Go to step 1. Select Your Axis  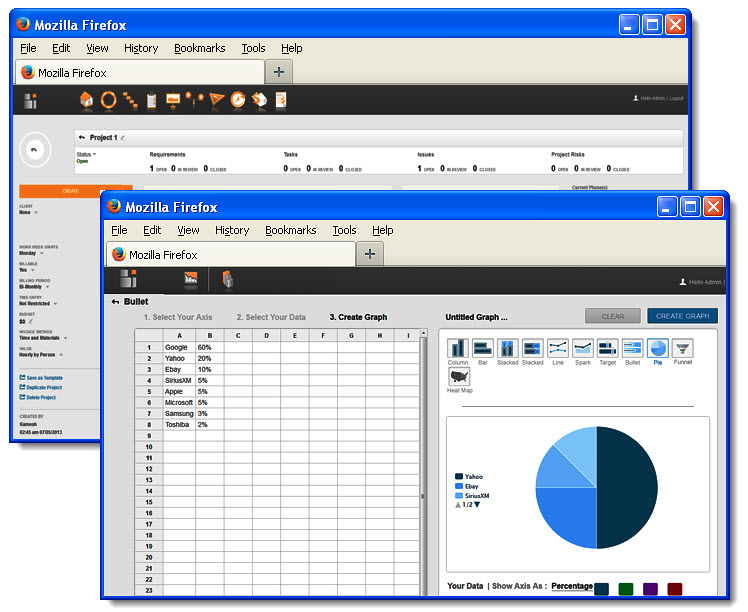click(178, 317)
